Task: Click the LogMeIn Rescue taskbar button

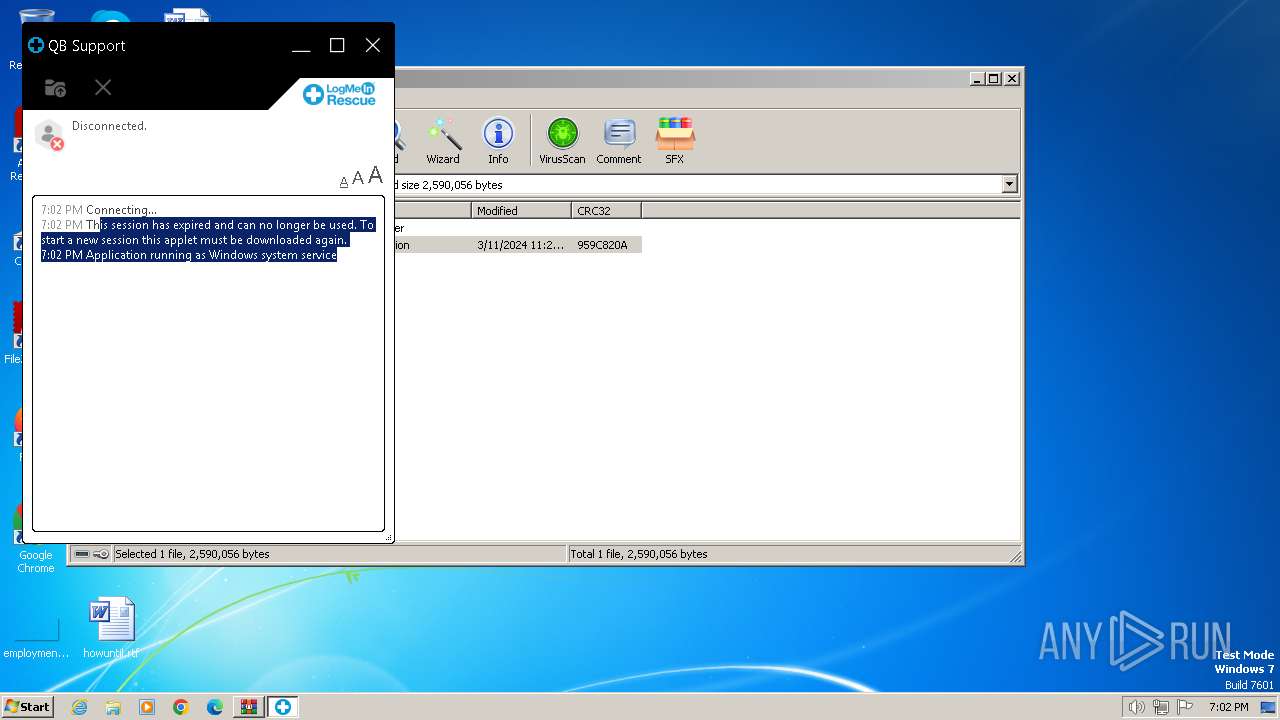Action: point(283,707)
